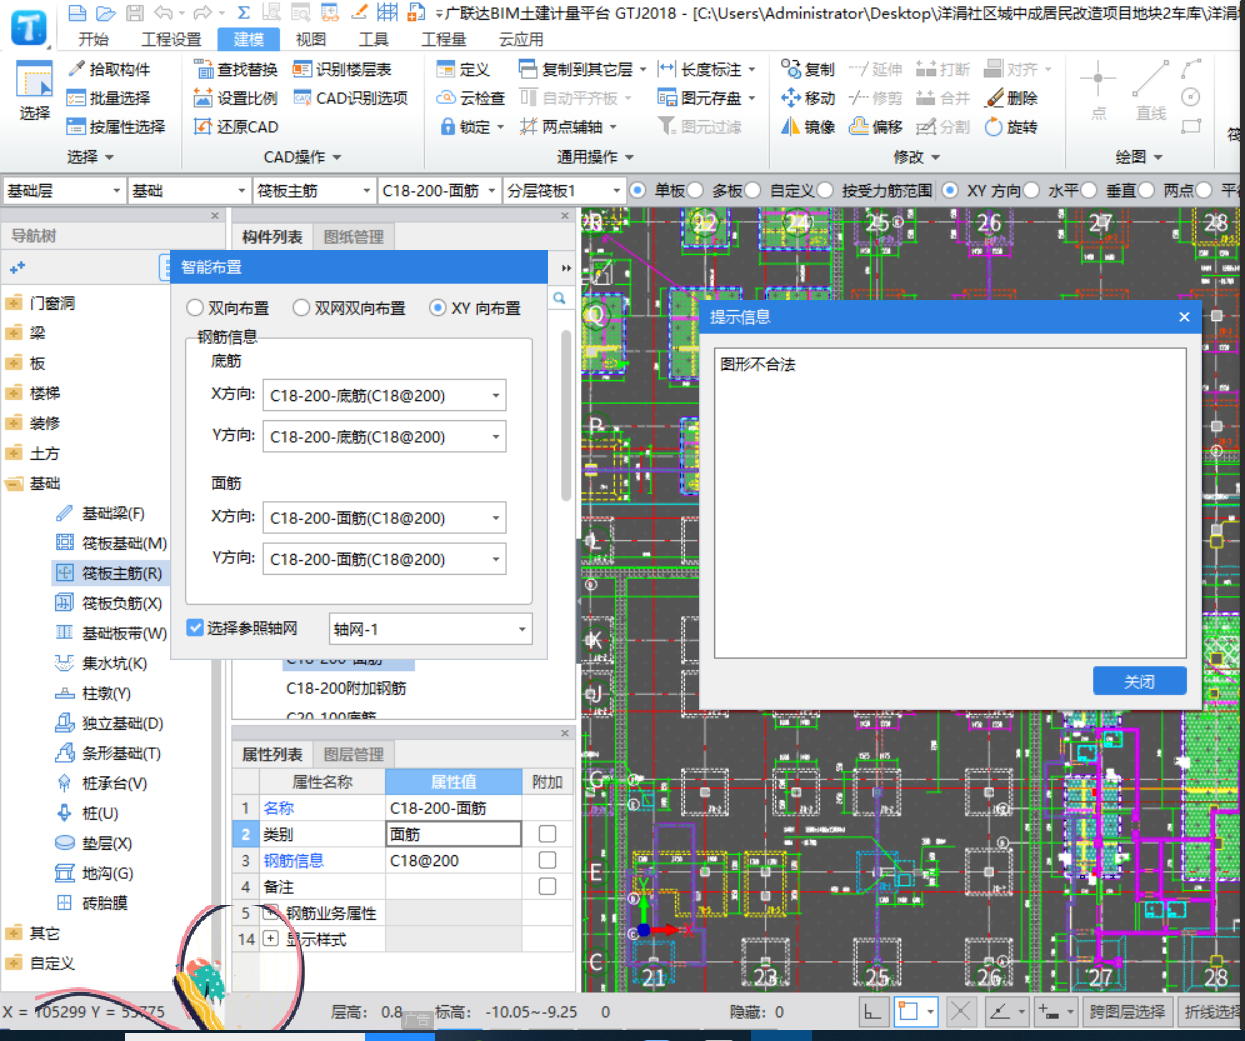This screenshot has height=1041, width=1245.
Task: Click the large 选择 select tool
Action: (34, 91)
